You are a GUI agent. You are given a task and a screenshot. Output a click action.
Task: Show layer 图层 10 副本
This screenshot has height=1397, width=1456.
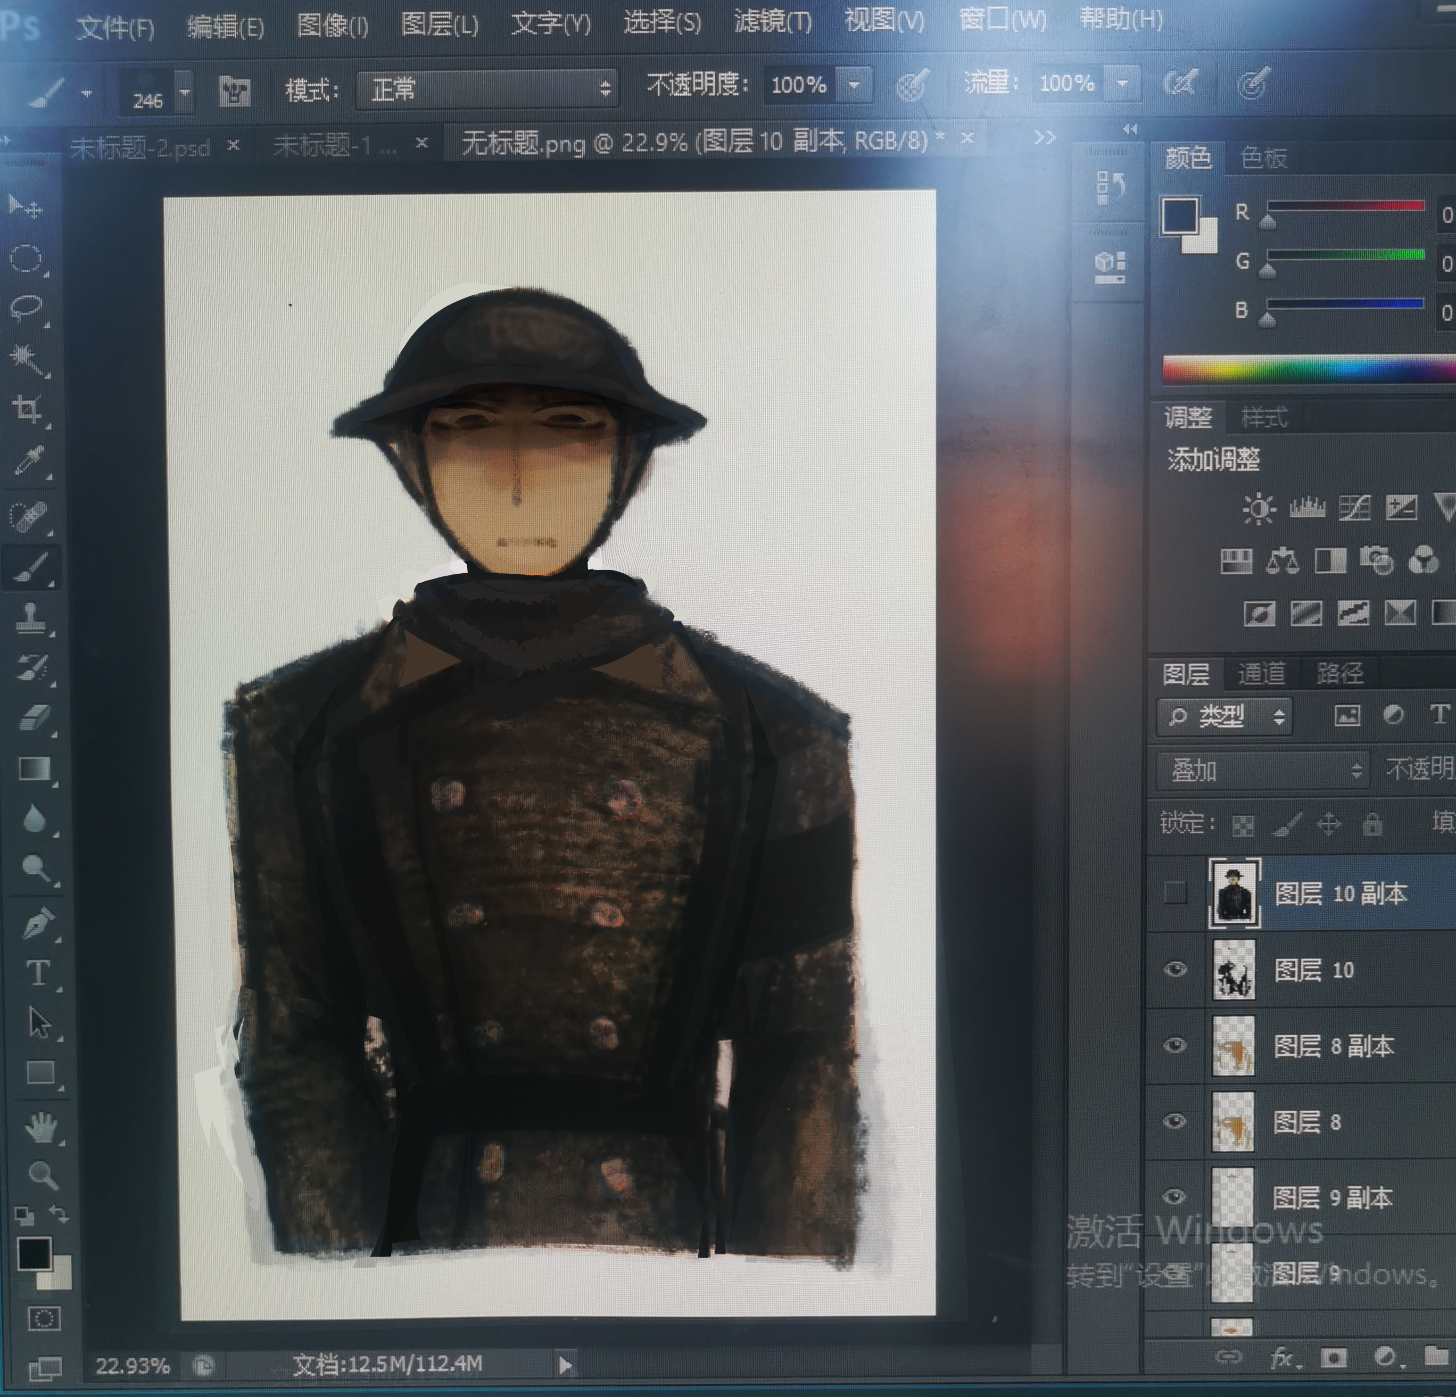(1176, 892)
